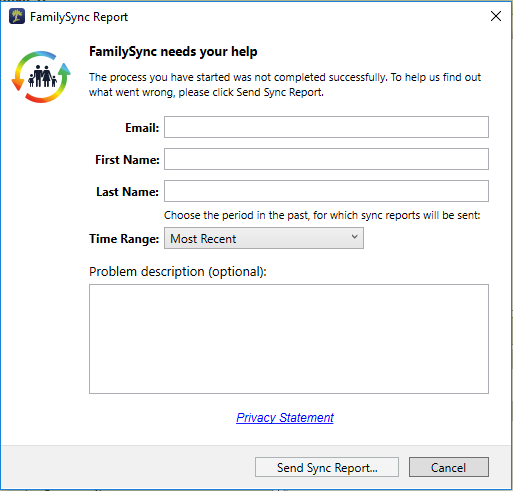This screenshot has width=513, height=491.
Task: Click the Email label
Action: pos(142,128)
